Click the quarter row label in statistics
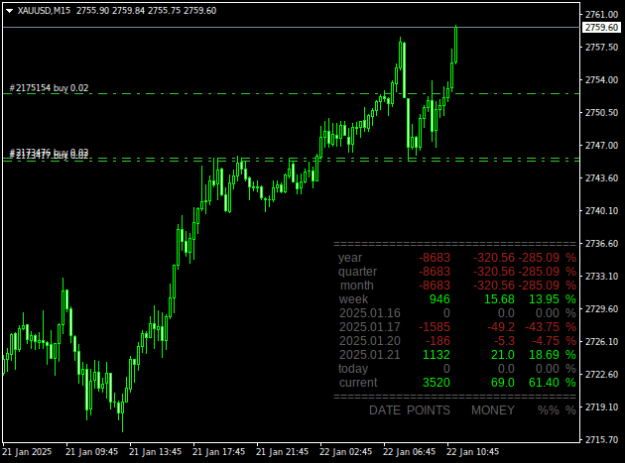Viewport: 625px width, 463px height. click(357, 272)
